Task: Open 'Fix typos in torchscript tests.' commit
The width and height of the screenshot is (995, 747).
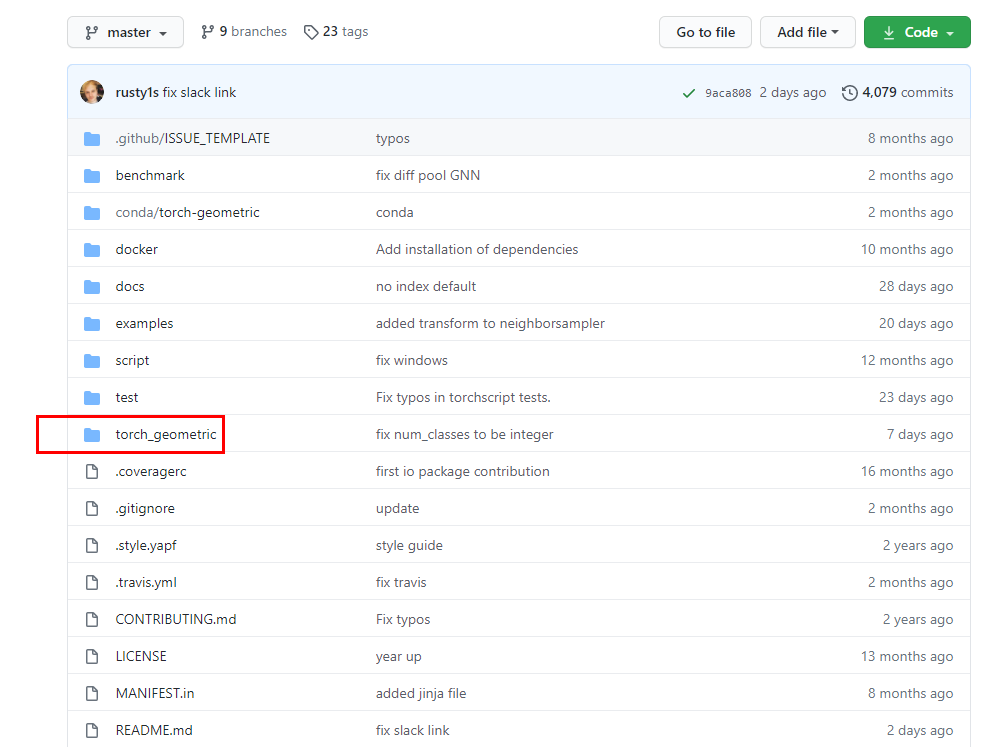Action: click(463, 397)
